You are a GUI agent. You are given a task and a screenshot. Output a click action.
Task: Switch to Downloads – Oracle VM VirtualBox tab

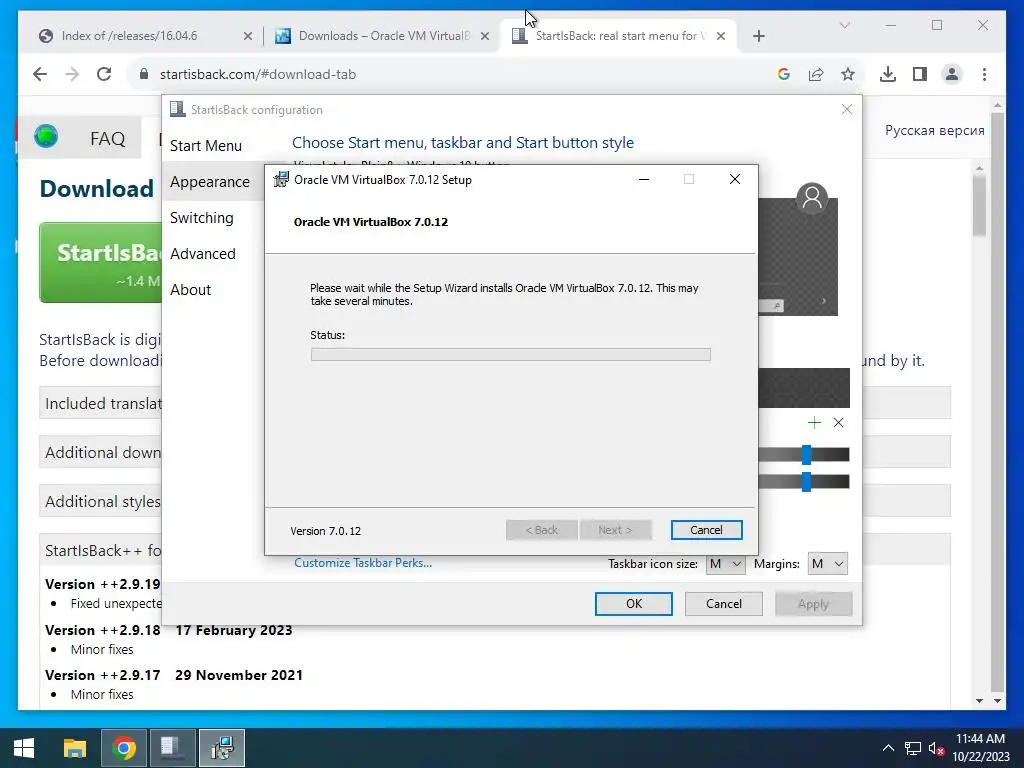381,36
